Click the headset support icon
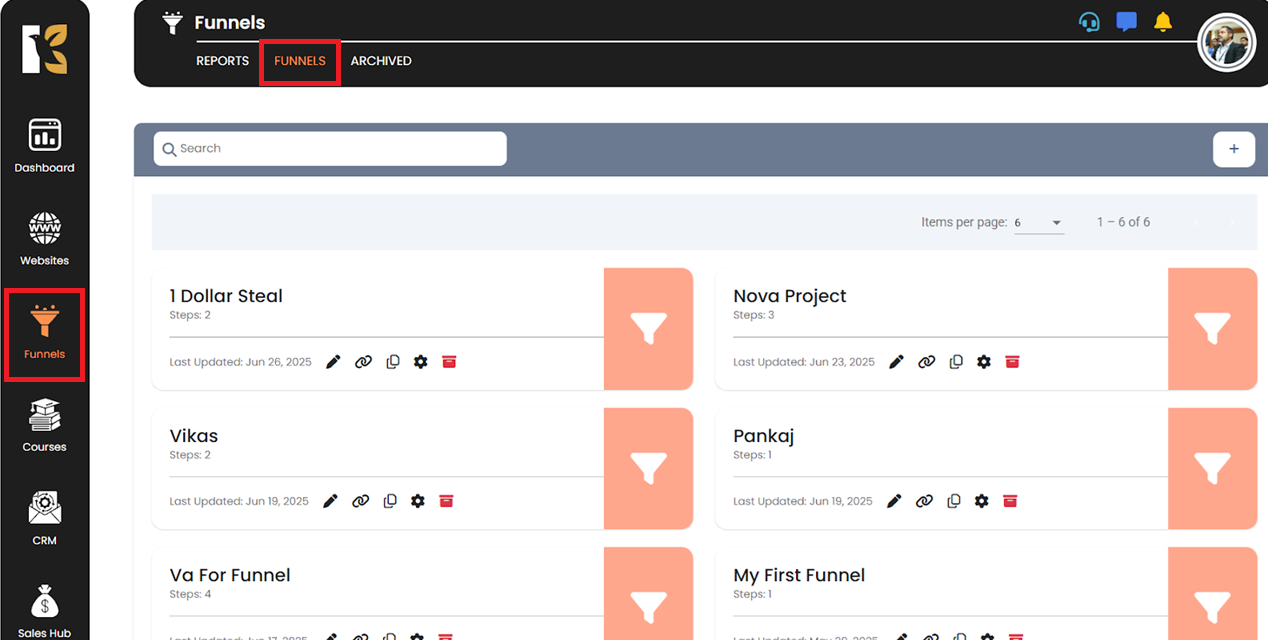This screenshot has height=640, width=1268. point(1089,22)
